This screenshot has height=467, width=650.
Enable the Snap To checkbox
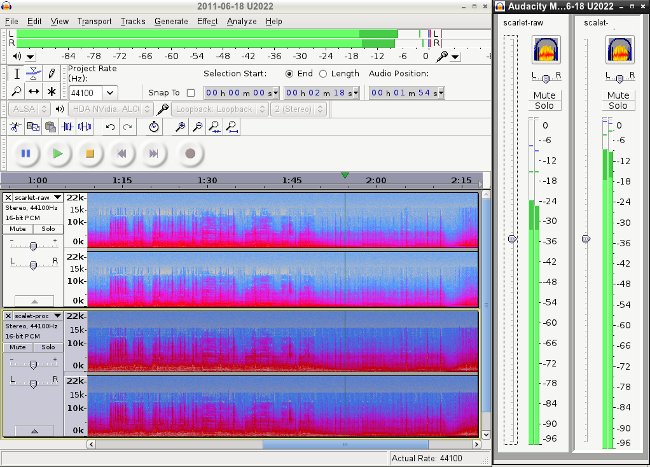click(x=191, y=93)
